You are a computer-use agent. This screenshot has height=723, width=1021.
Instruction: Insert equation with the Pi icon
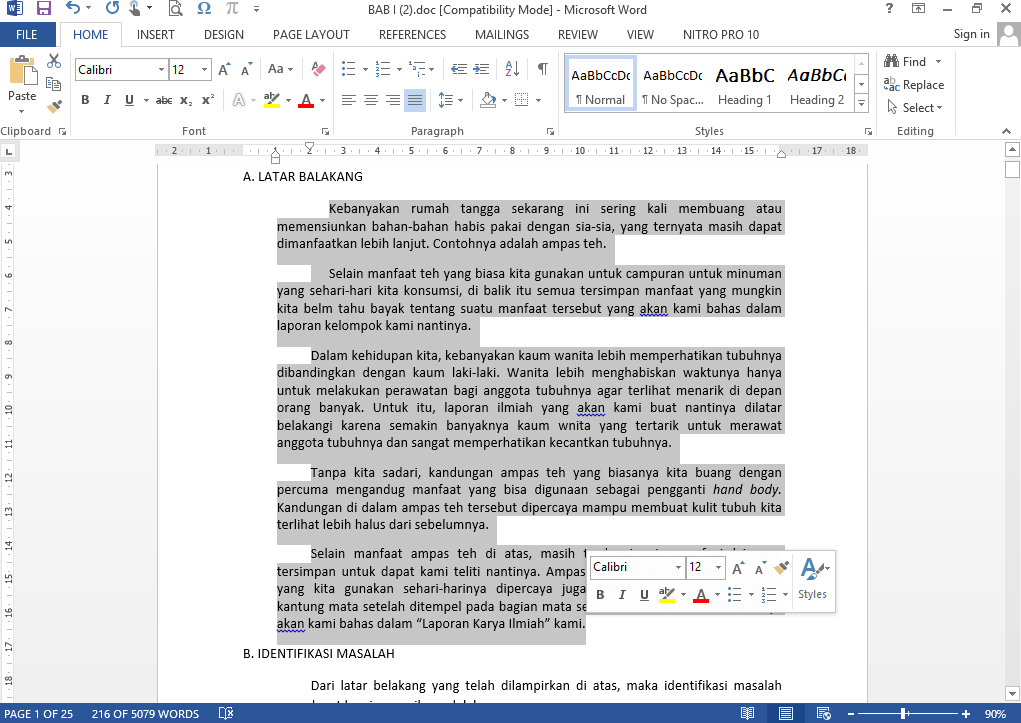pos(232,8)
